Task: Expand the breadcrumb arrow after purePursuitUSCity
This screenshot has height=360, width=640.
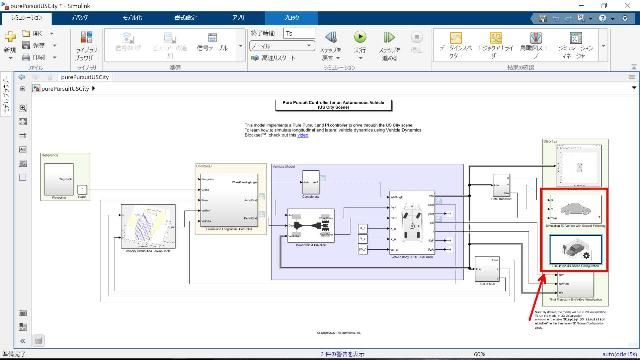Action: point(93,88)
